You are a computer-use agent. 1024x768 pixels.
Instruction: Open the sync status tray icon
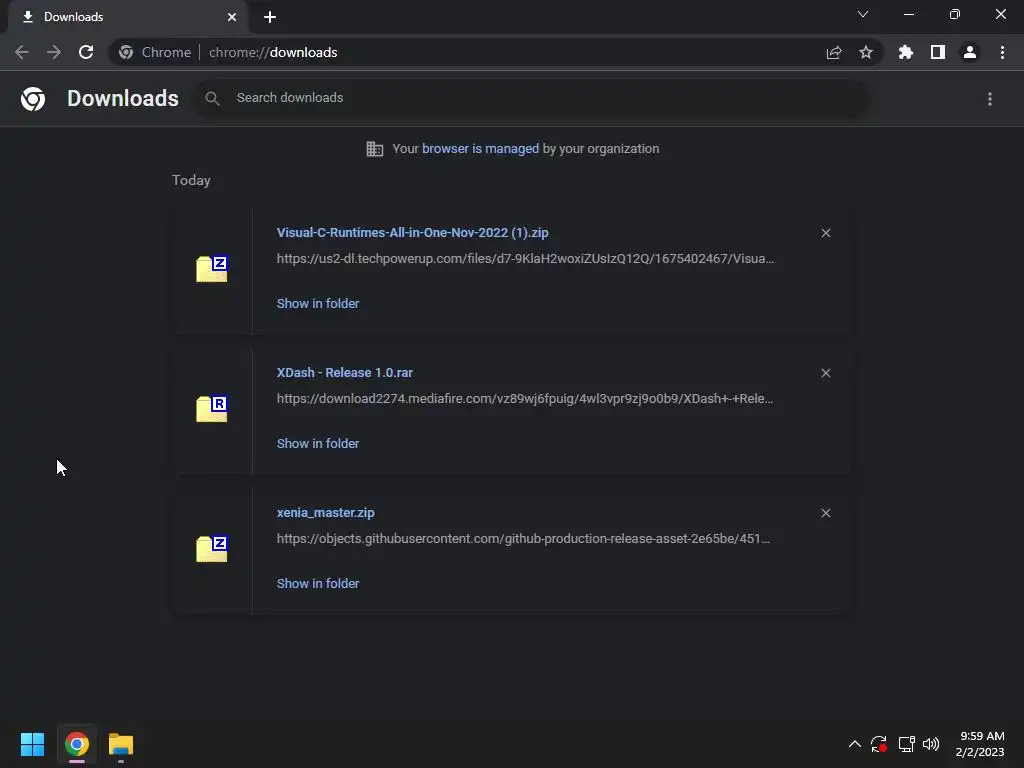click(x=879, y=744)
